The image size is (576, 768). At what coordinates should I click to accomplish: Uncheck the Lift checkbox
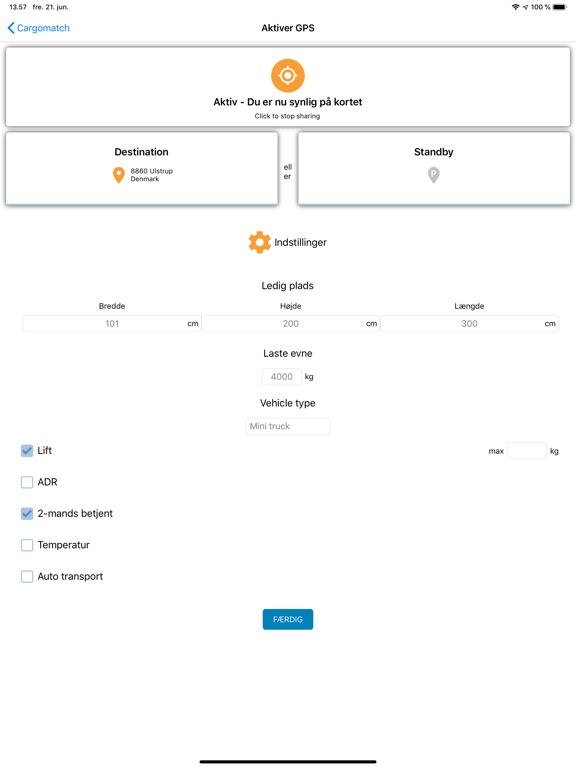27,451
